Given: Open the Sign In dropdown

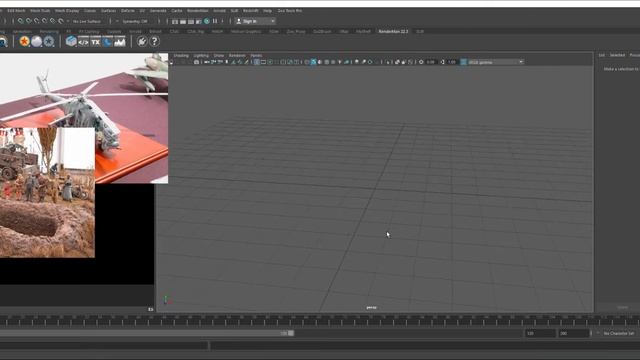Looking at the screenshot, I should click(256, 21).
